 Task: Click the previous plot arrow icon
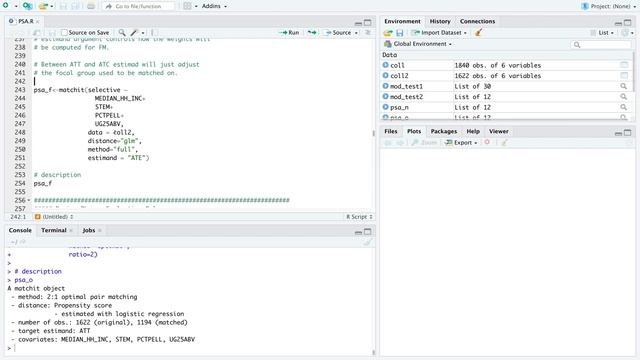coord(388,142)
